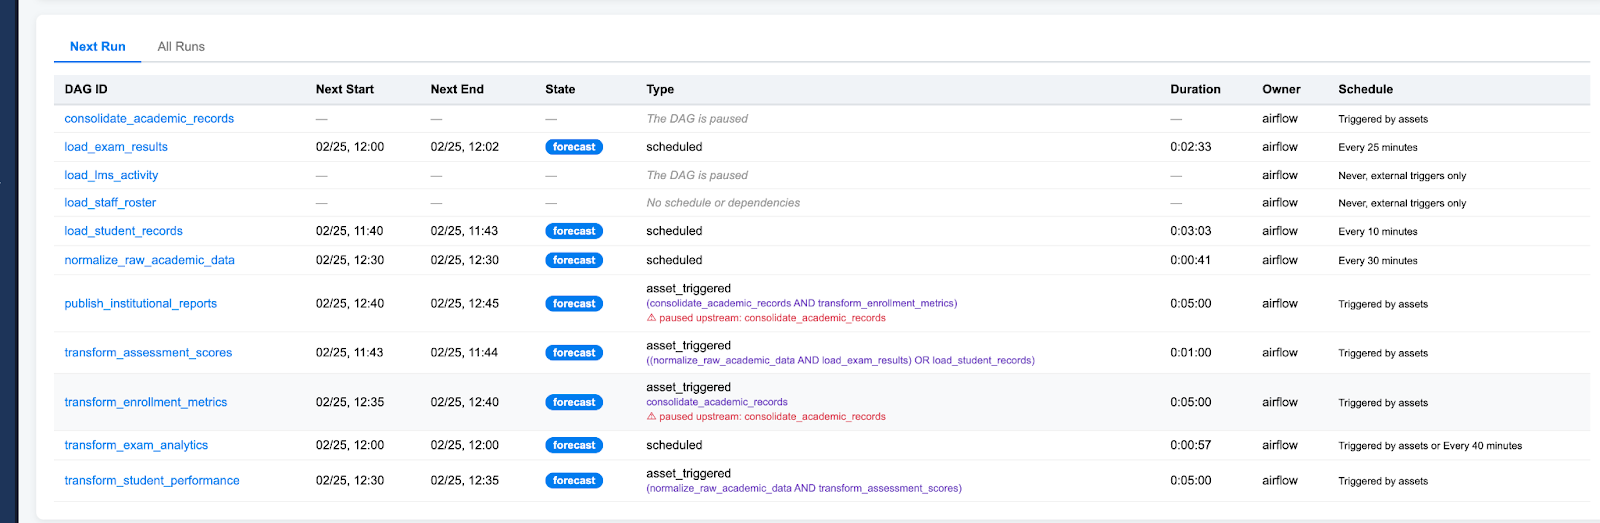Open normalize_raw_academic_data in DAG ID column
Viewport: 1600px width, 523px height.
[x=149, y=260]
